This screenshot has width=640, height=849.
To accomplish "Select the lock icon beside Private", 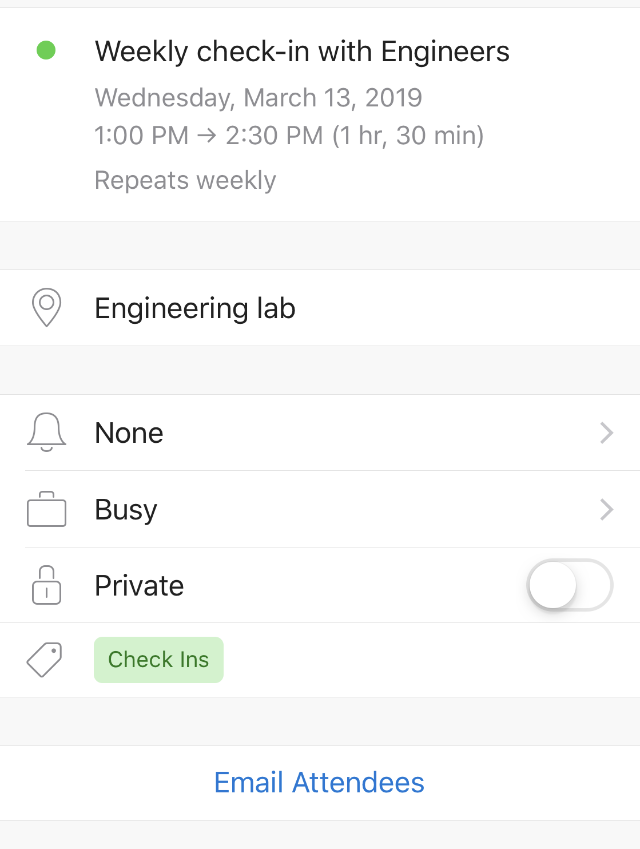I will [45, 586].
